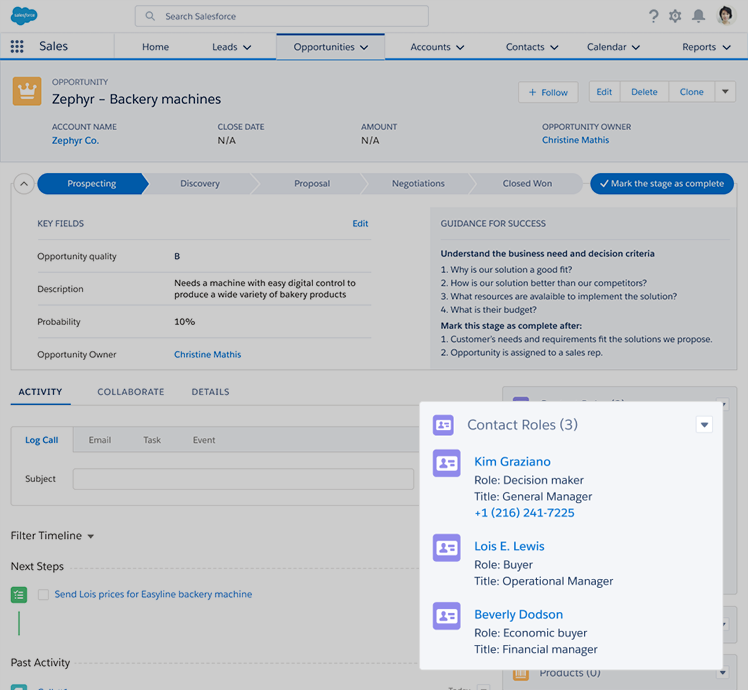Click the Salesforce cloud logo

pos(24,16)
